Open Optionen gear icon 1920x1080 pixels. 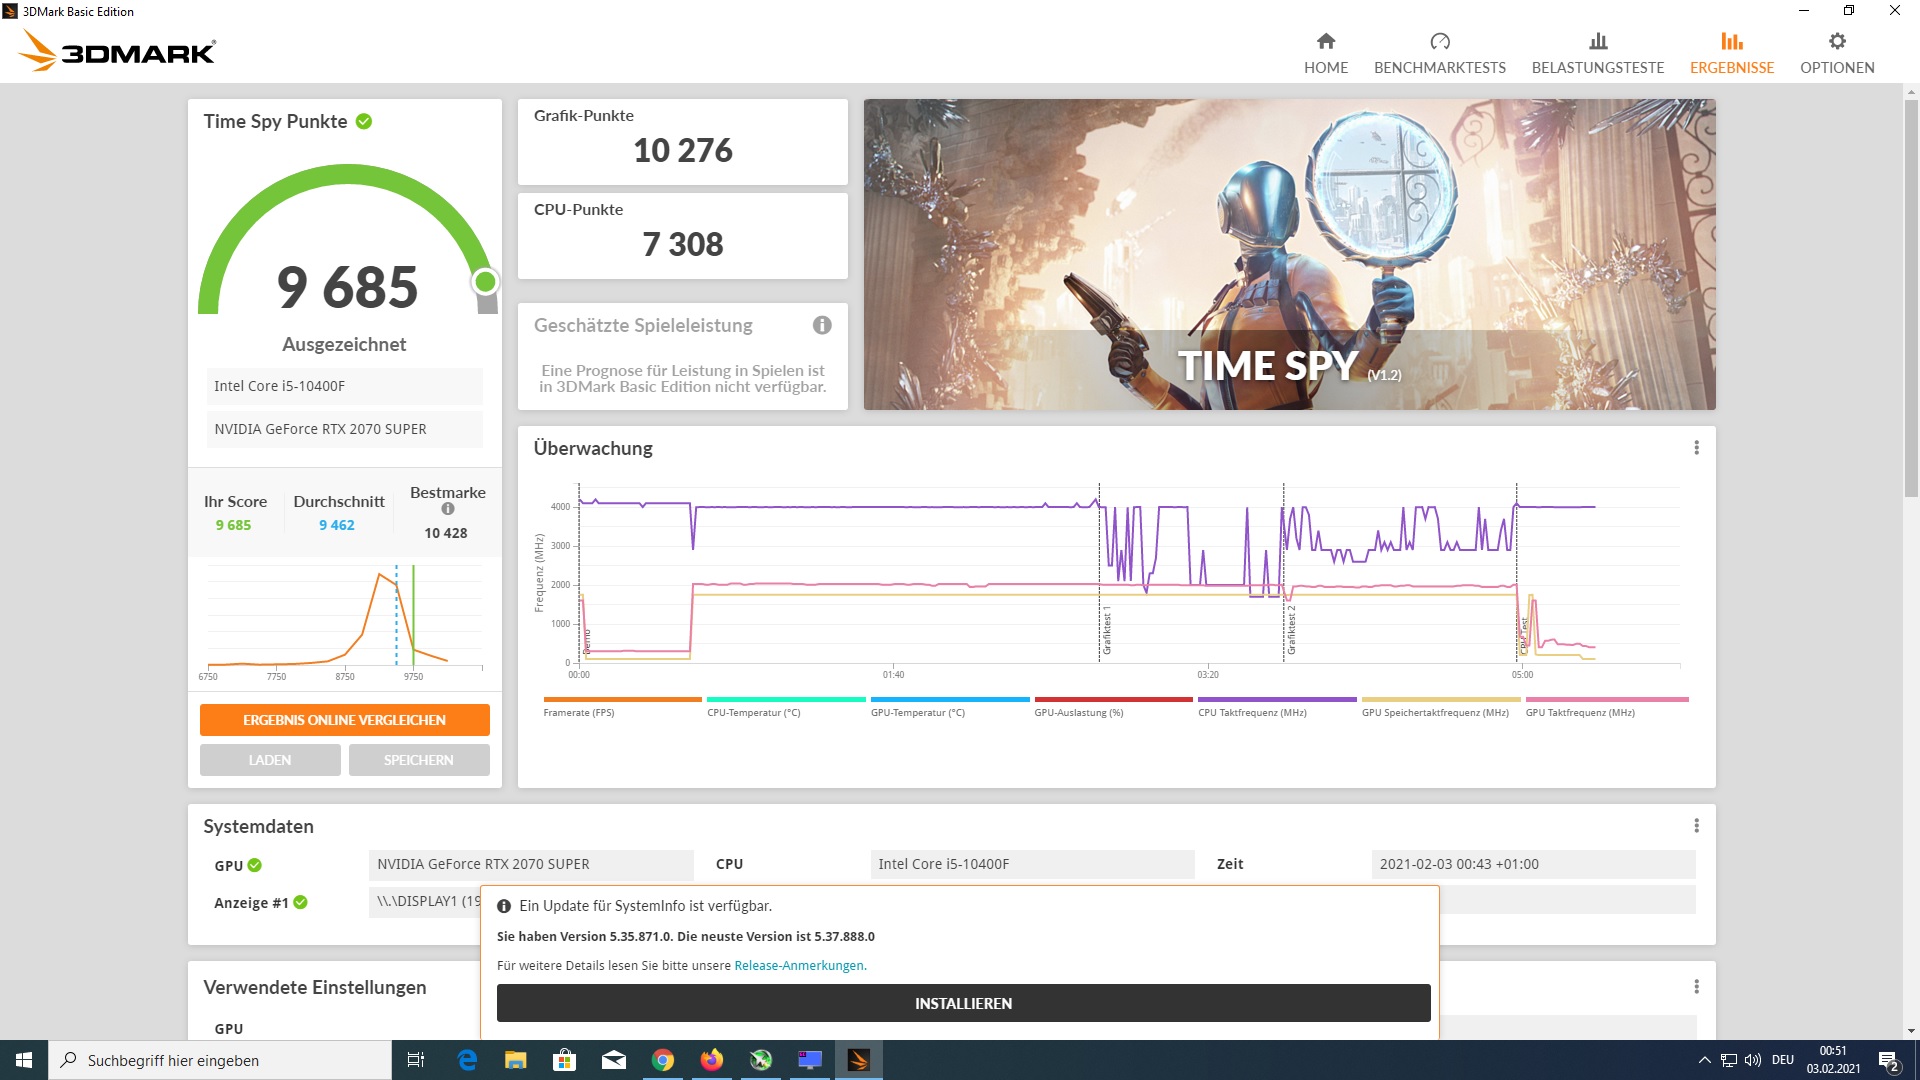[x=1836, y=41]
